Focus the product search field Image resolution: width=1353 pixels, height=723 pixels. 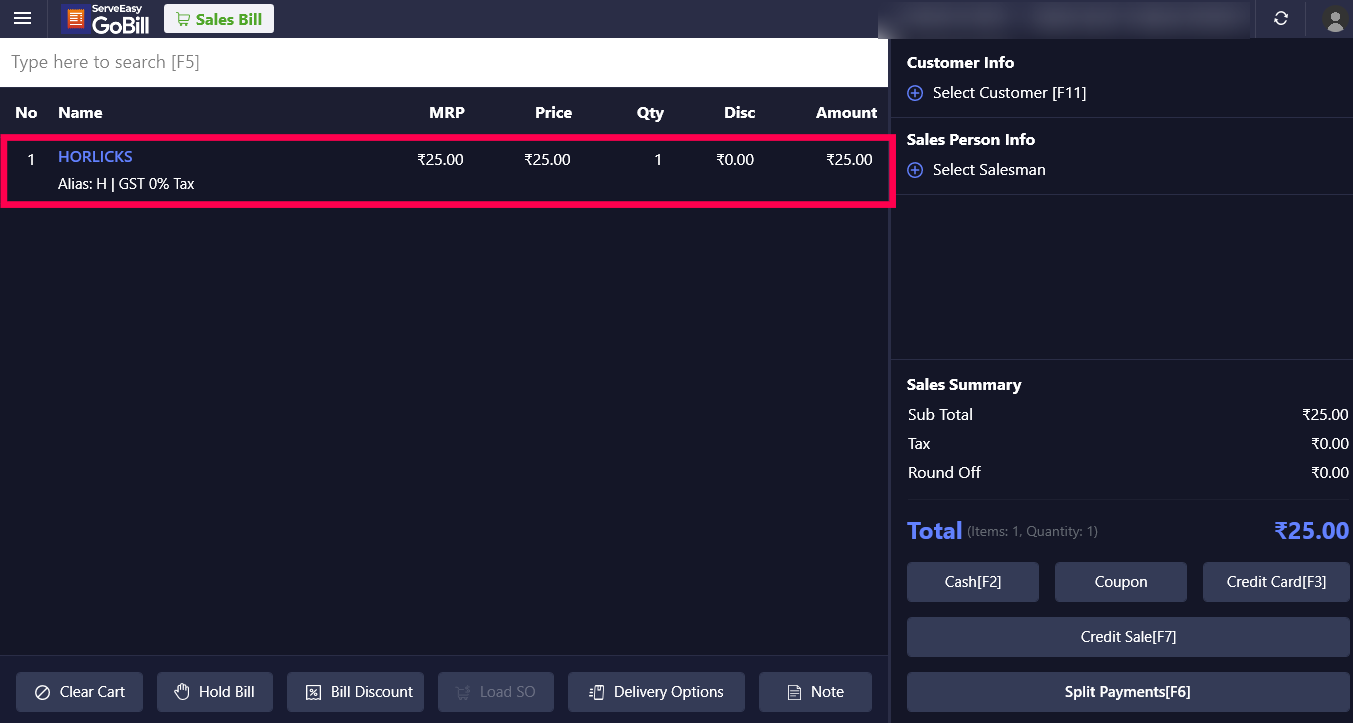pyautogui.click(x=444, y=62)
